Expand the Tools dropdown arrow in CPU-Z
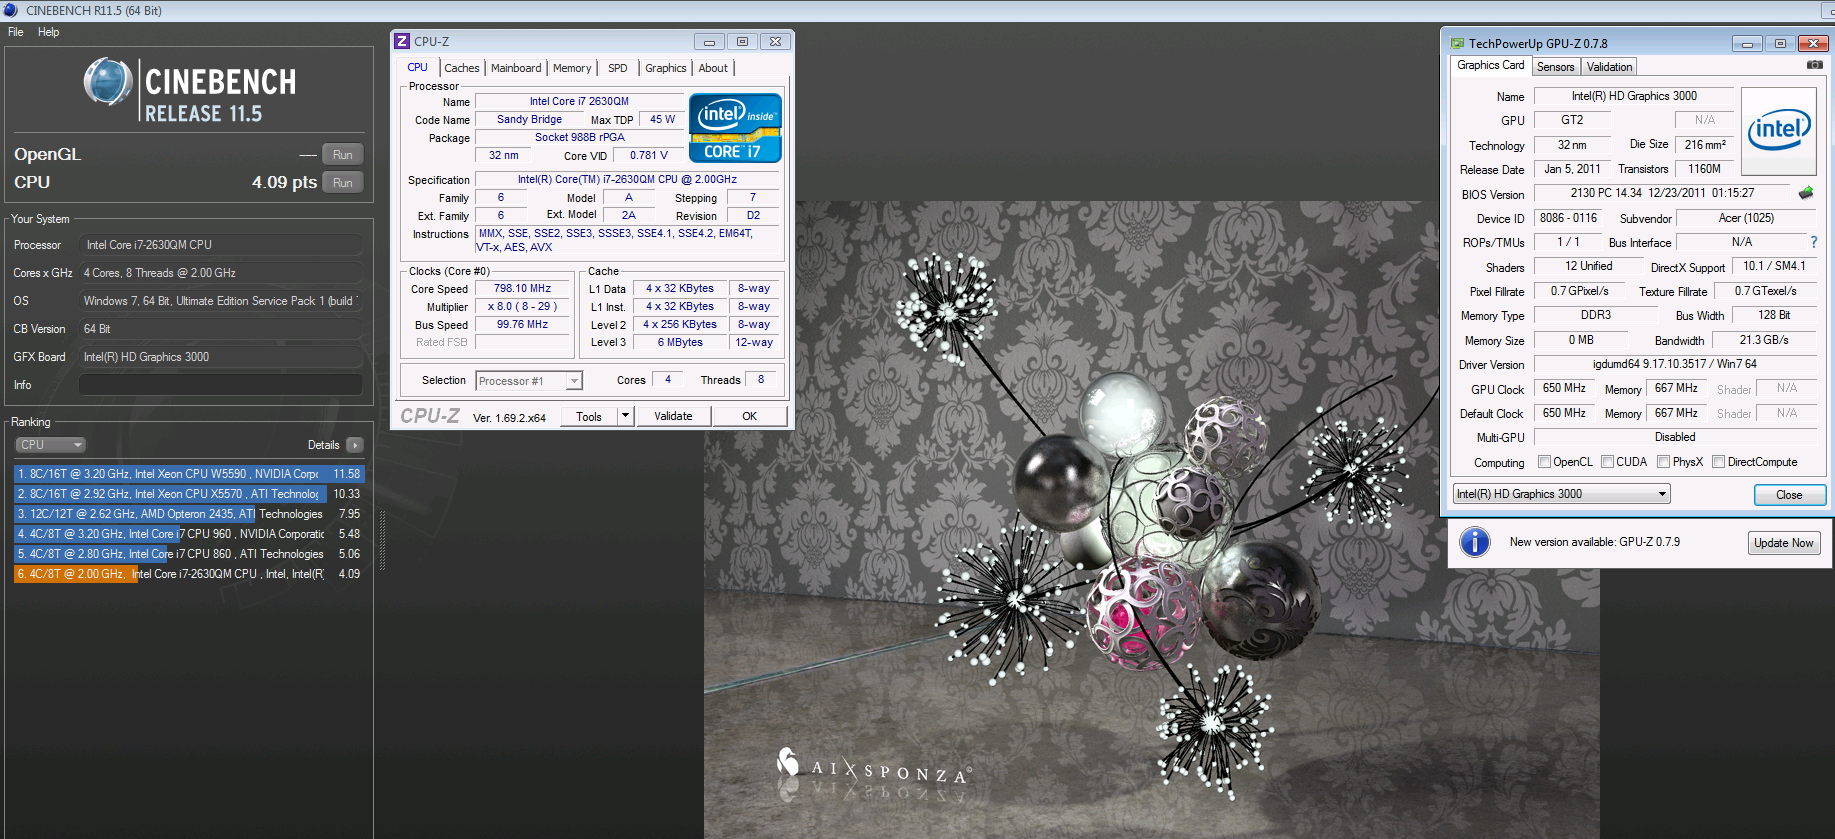This screenshot has height=839, width=1835. [x=625, y=416]
